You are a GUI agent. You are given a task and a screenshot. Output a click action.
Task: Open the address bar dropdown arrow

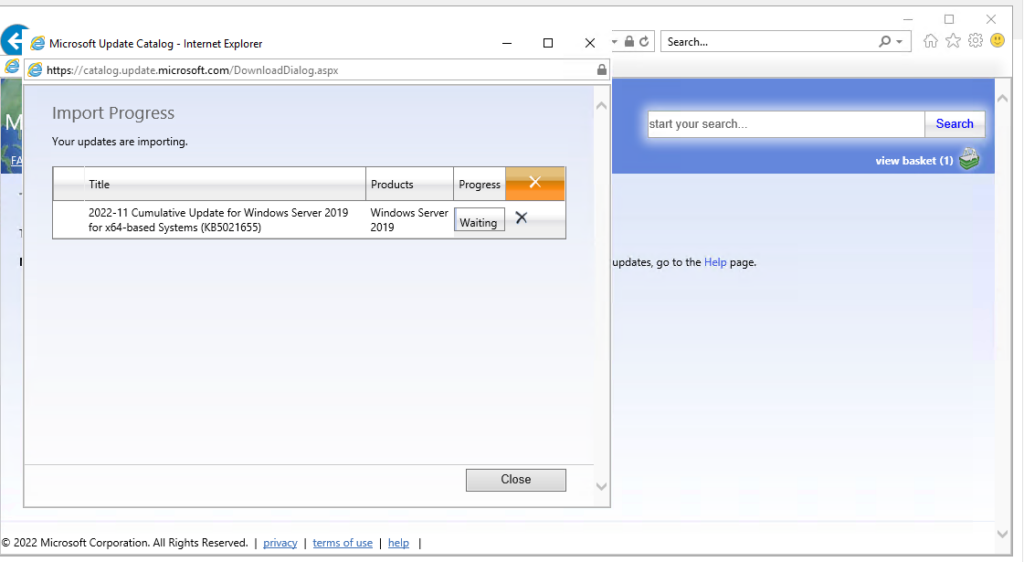tap(615, 42)
